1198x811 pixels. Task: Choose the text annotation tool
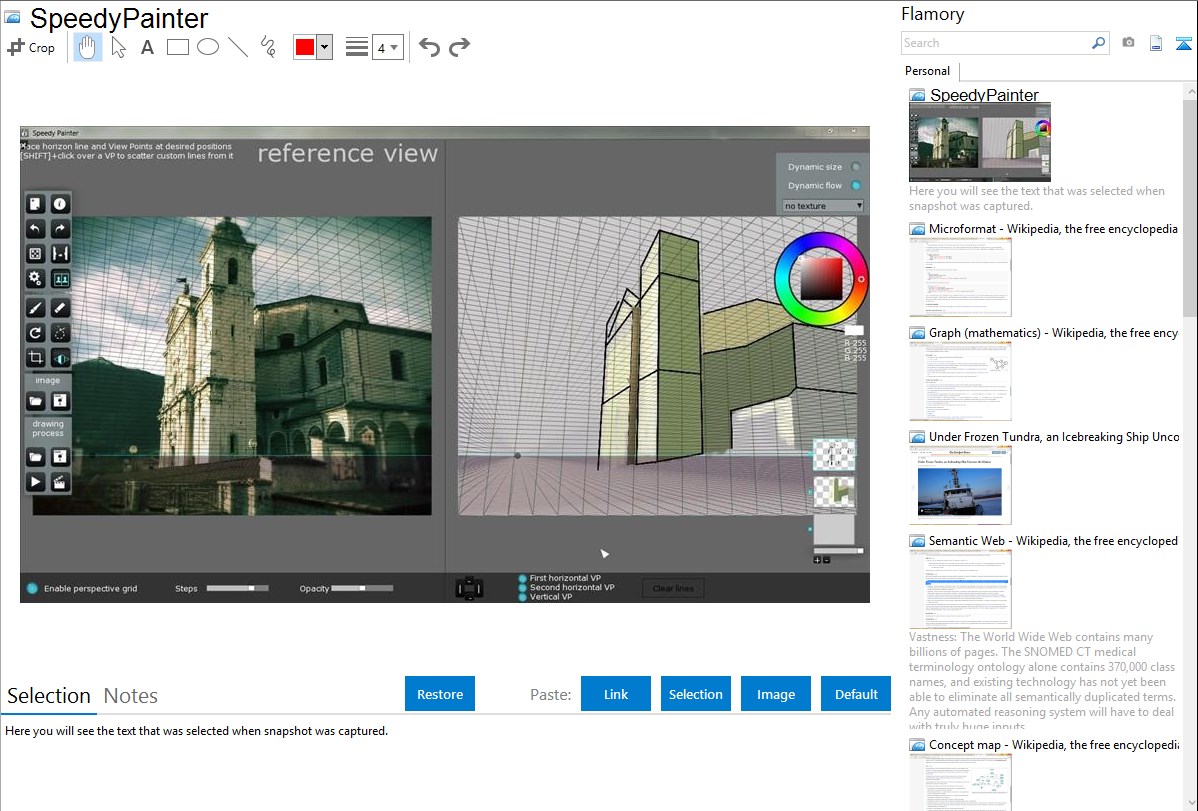point(147,47)
